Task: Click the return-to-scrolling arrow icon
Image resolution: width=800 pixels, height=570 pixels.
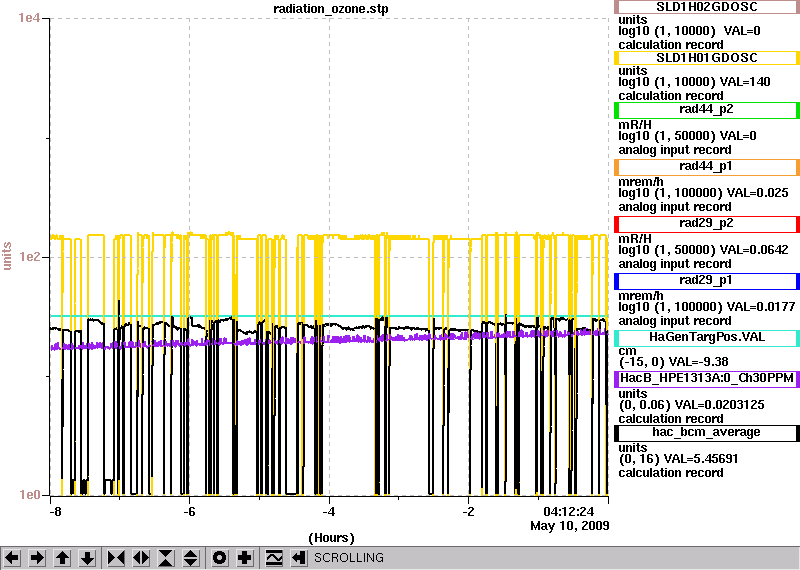Action: 298,558
